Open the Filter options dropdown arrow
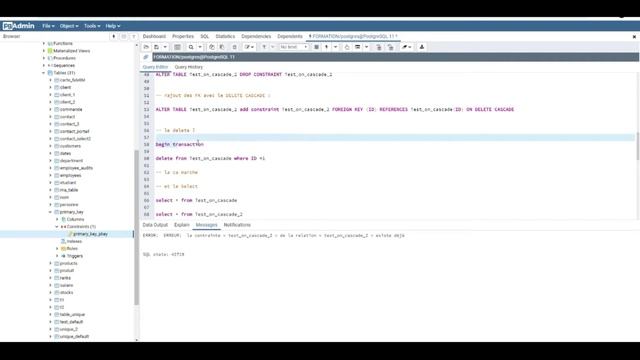640x360 pixels. (x=273, y=47)
